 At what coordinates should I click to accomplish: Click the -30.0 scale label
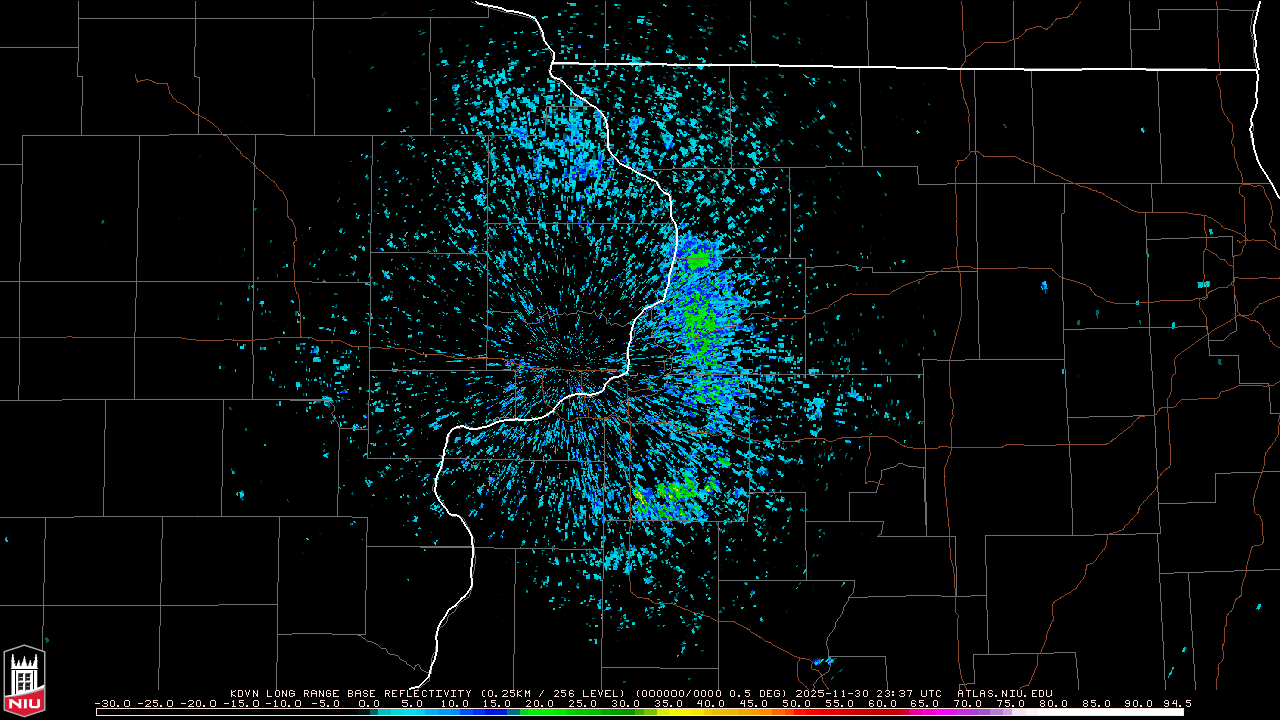coord(115,703)
